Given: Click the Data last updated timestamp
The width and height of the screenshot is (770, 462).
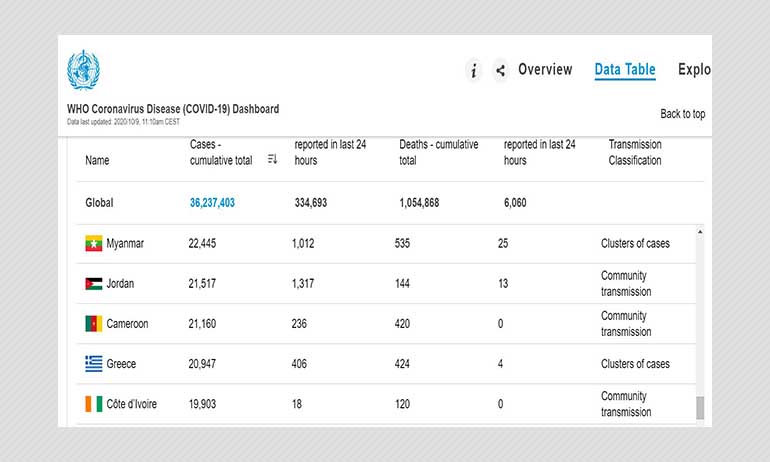Looking at the screenshot, I should (x=123, y=122).
